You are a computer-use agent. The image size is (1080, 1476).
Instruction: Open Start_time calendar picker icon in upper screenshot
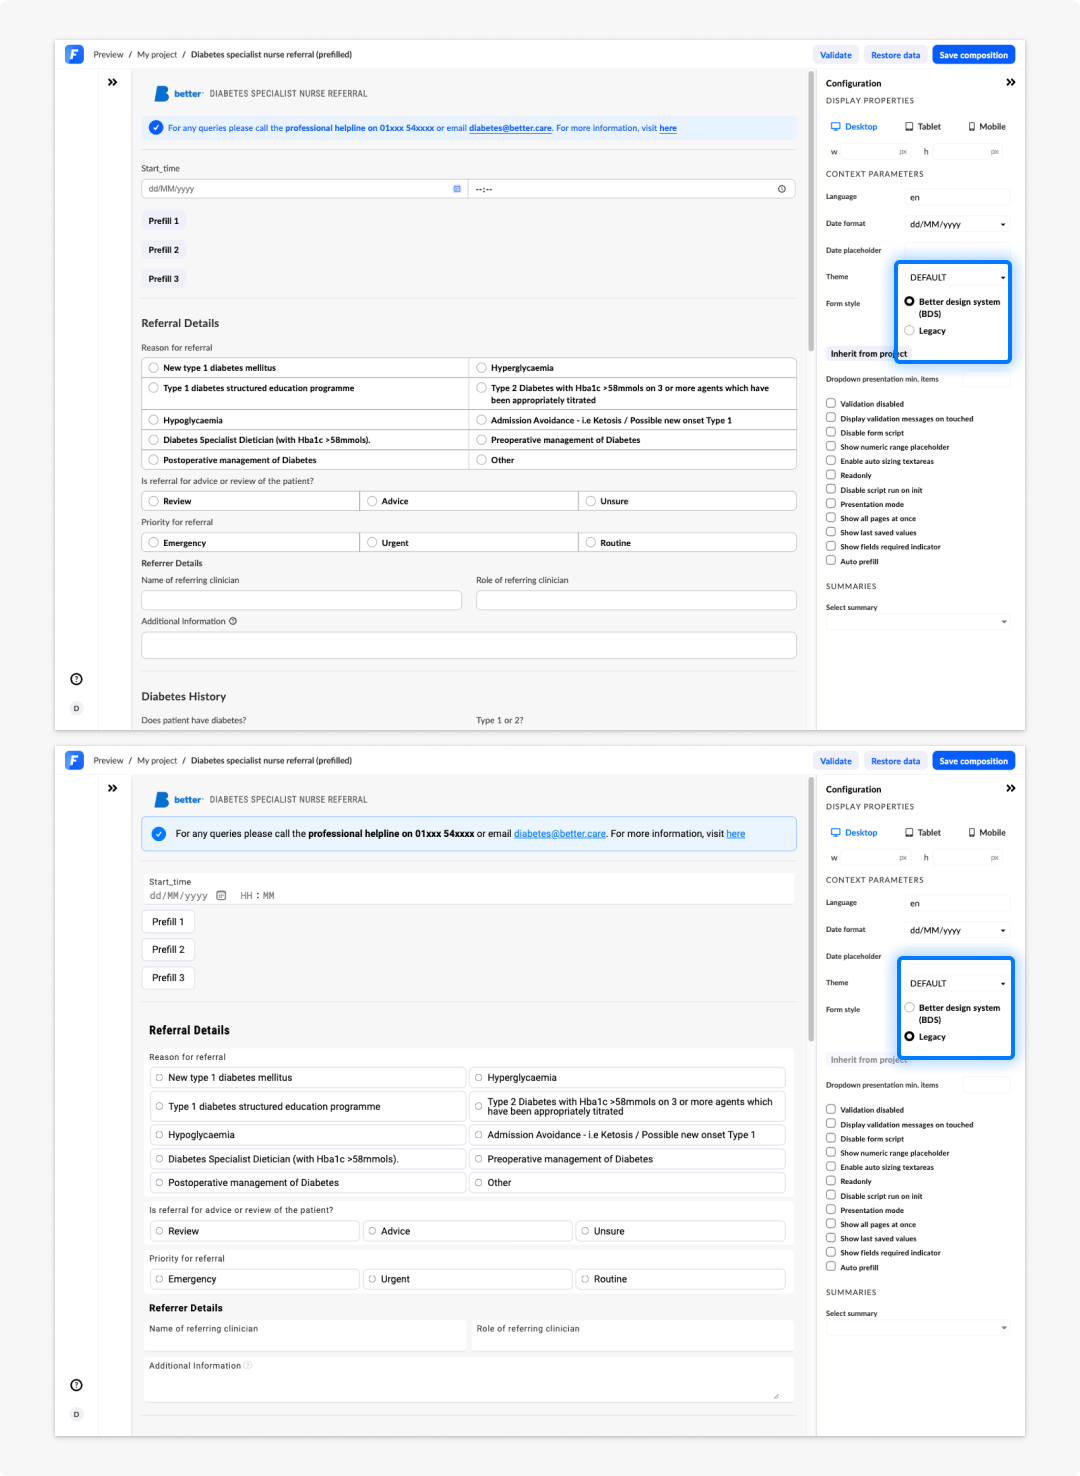[457, 189]
